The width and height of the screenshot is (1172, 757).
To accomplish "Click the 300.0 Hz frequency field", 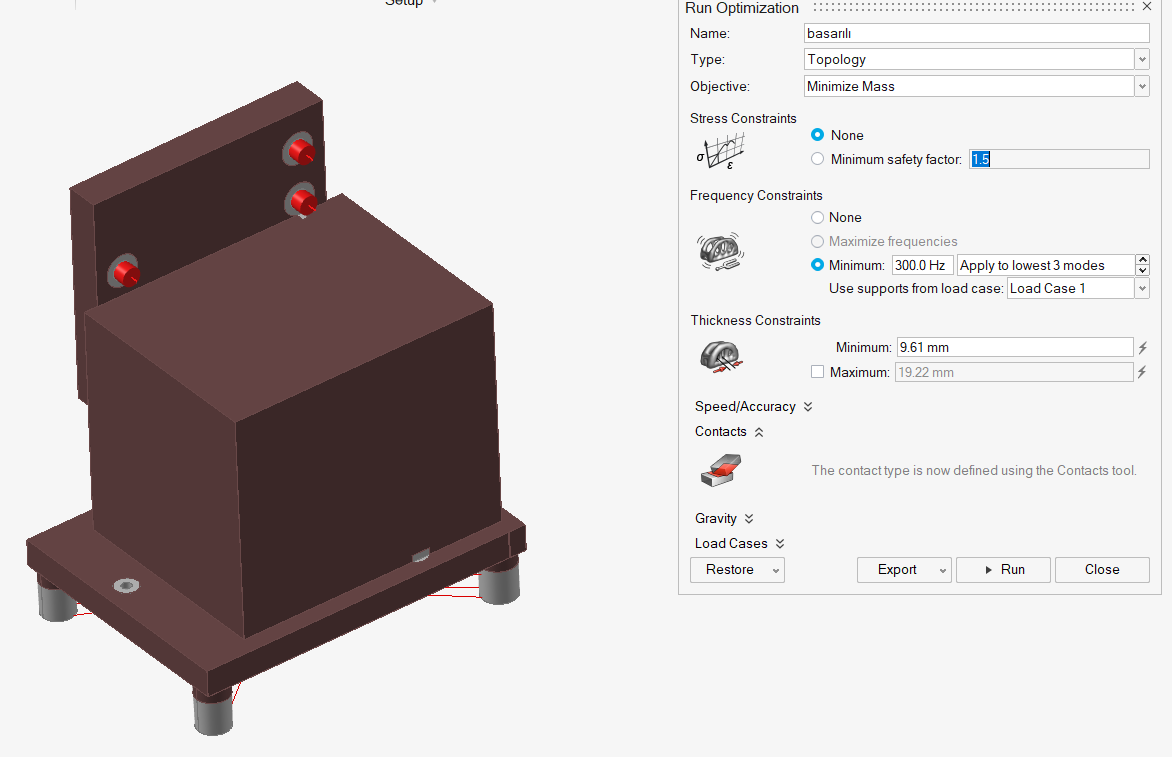I will click(x=923, y=265).
